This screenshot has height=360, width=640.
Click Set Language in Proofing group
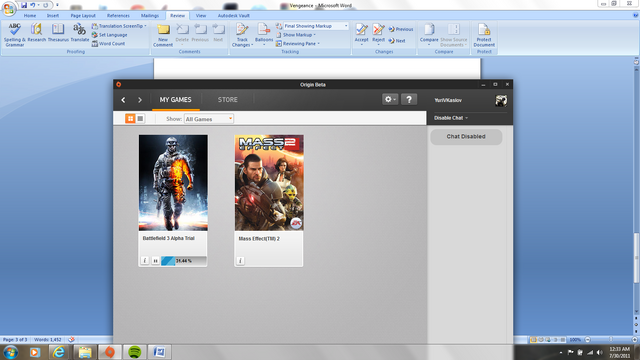[109, 35]
